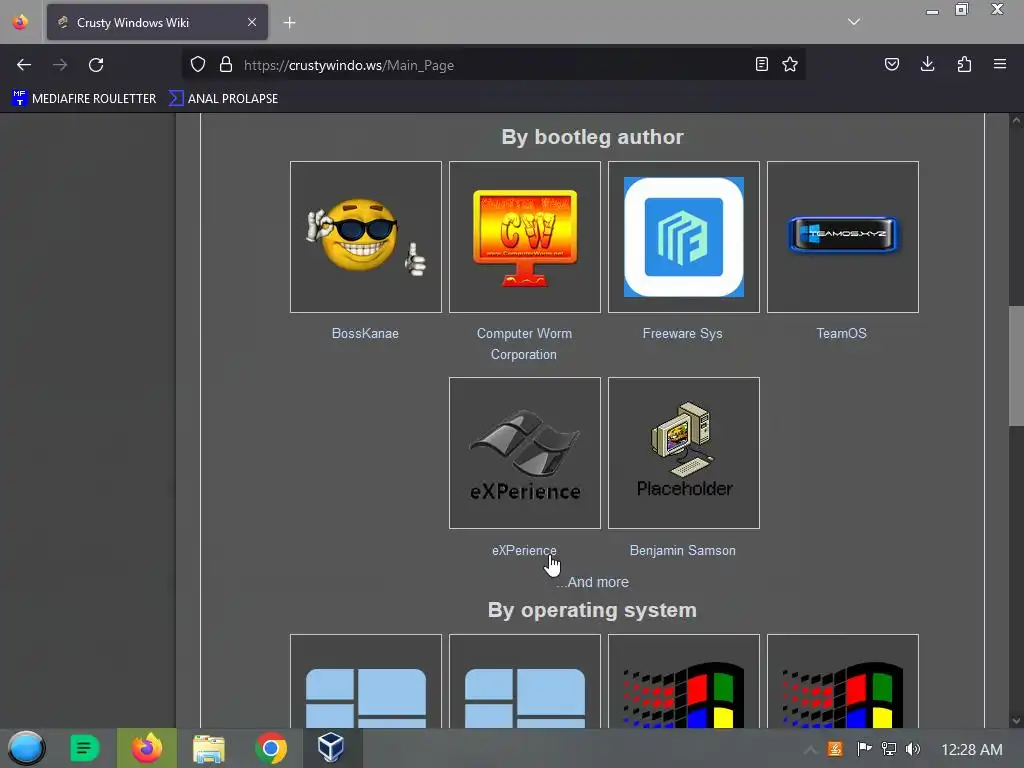1024x768 pixels.
Task: Click scrollbar down arrow
Action: point(1016,721)
